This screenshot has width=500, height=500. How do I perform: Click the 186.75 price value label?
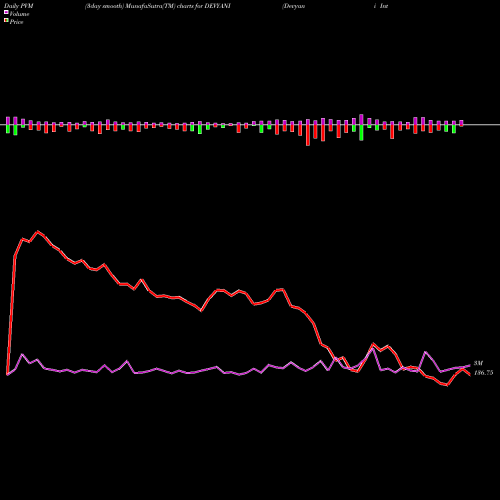[x=483, y=373]
